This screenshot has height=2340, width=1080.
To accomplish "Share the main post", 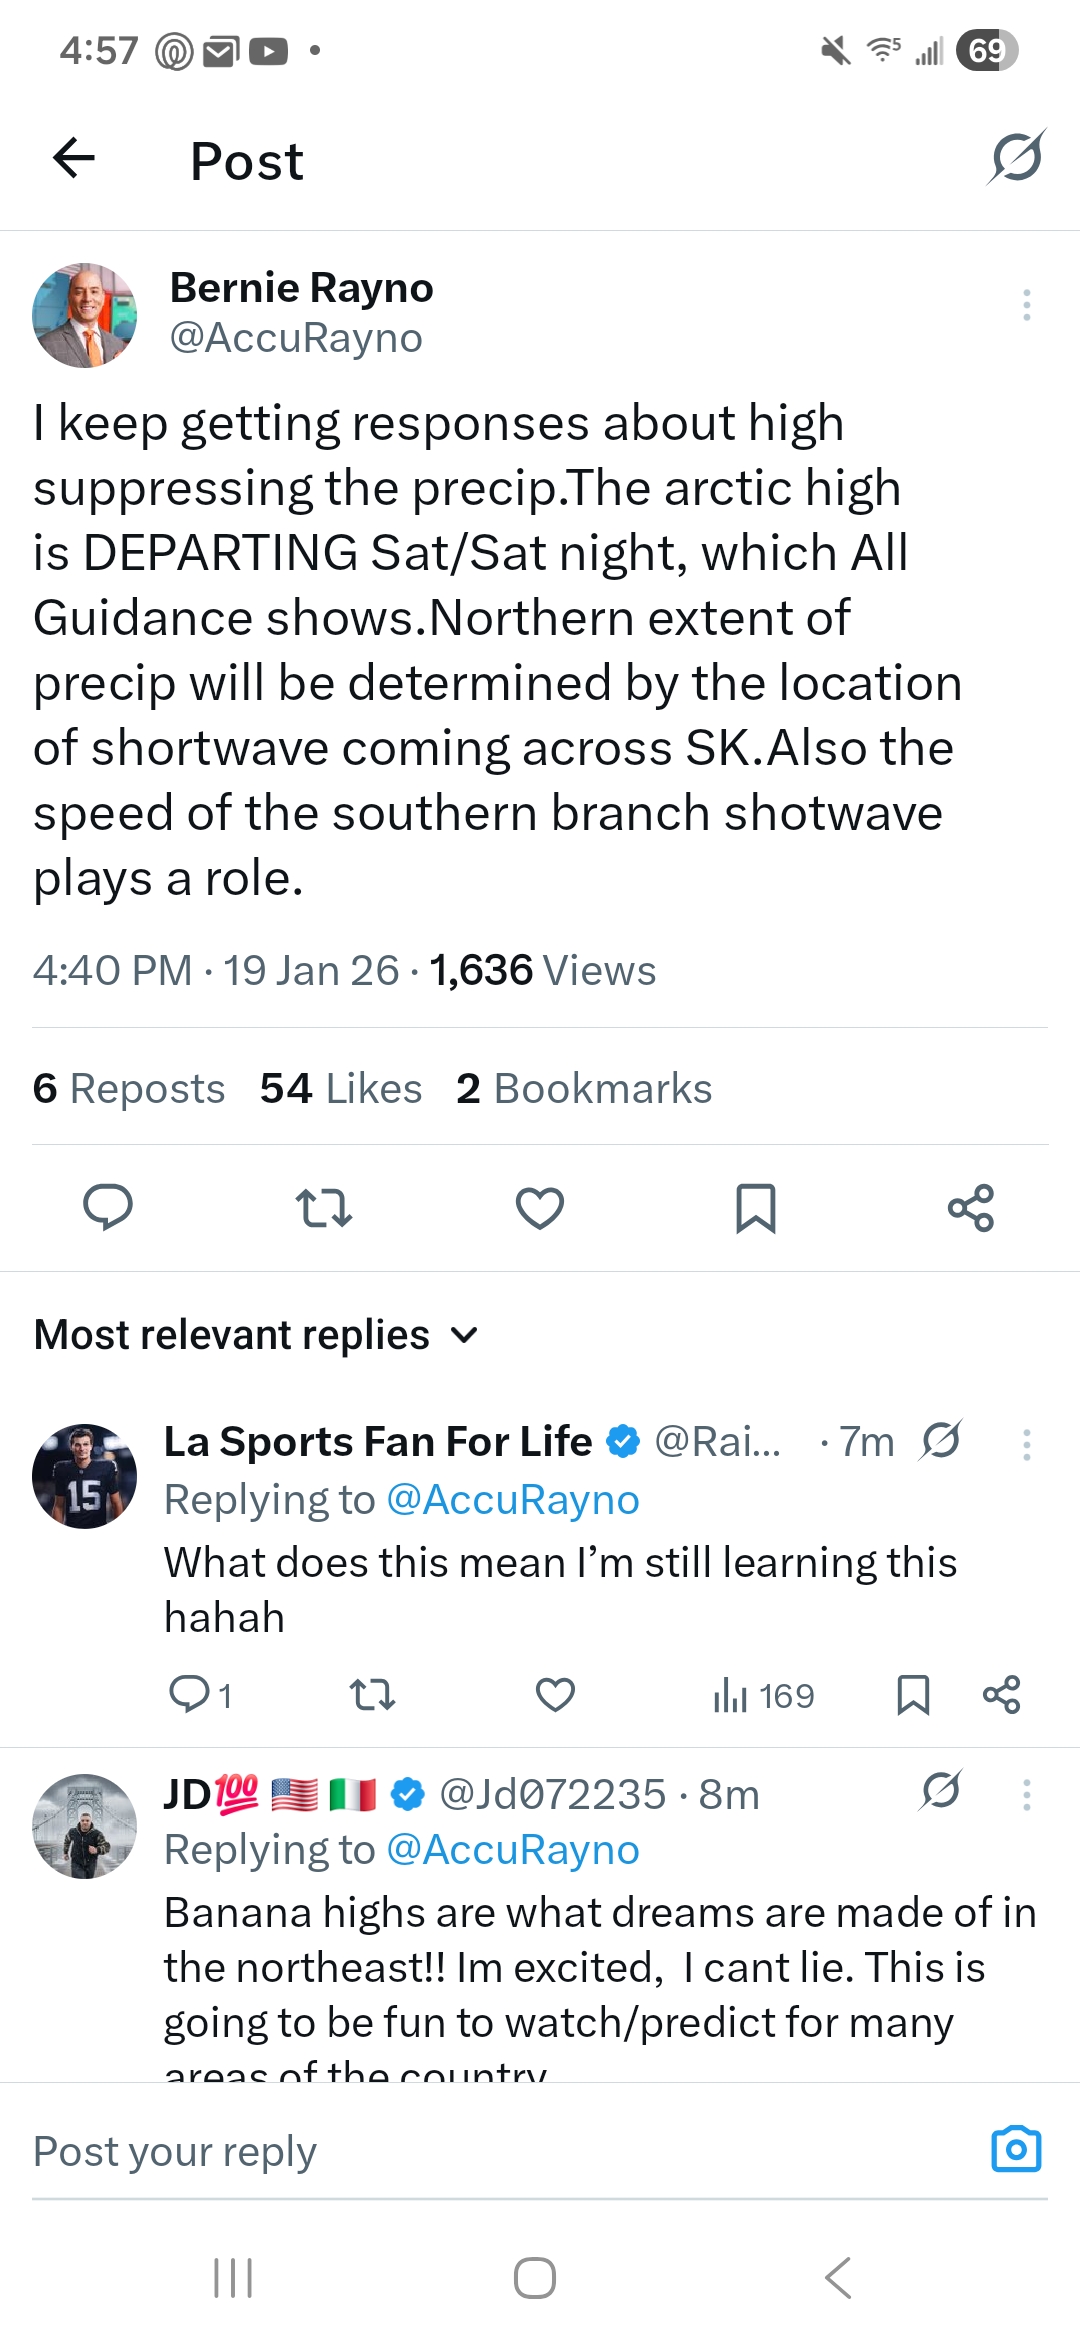I will (x=970, y=1207).
